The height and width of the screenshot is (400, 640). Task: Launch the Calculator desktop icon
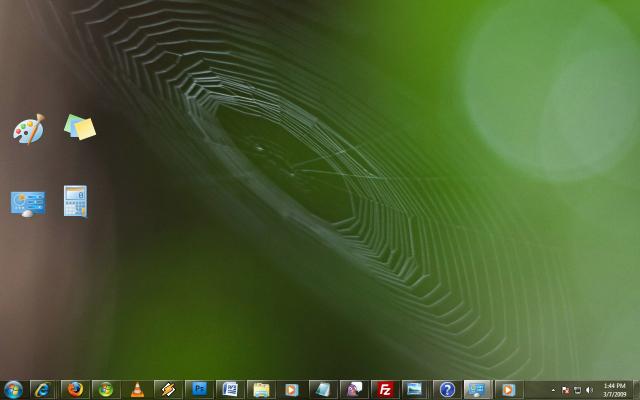pos(75,201)
